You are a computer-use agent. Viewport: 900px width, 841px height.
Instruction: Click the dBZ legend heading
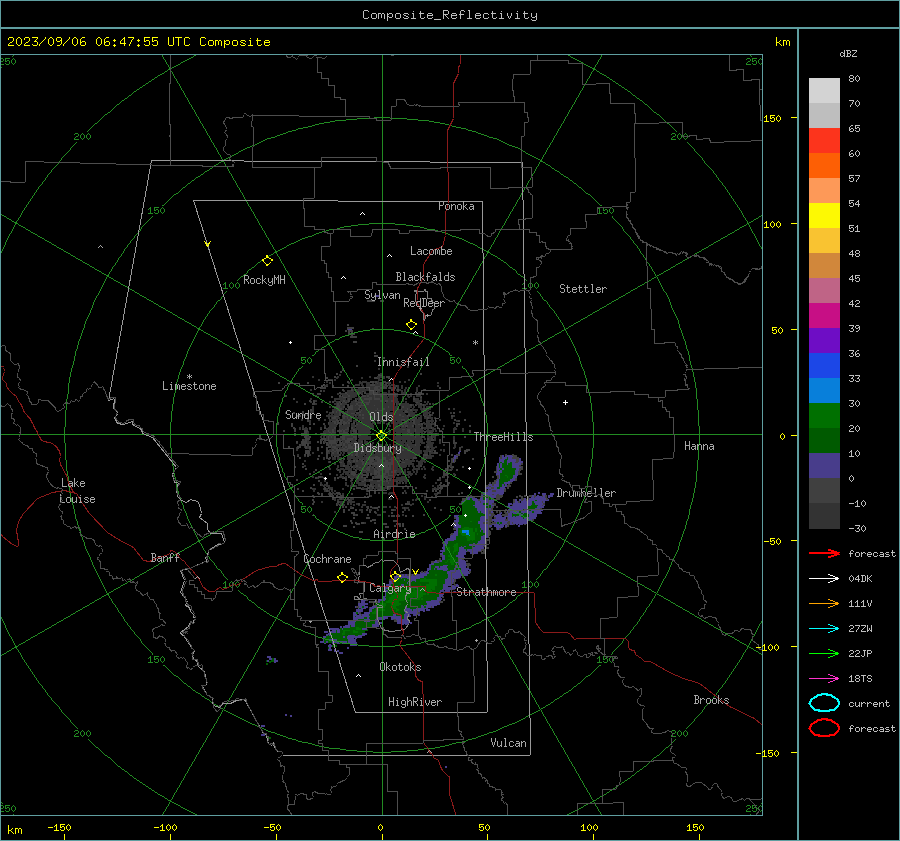point(848,53)
